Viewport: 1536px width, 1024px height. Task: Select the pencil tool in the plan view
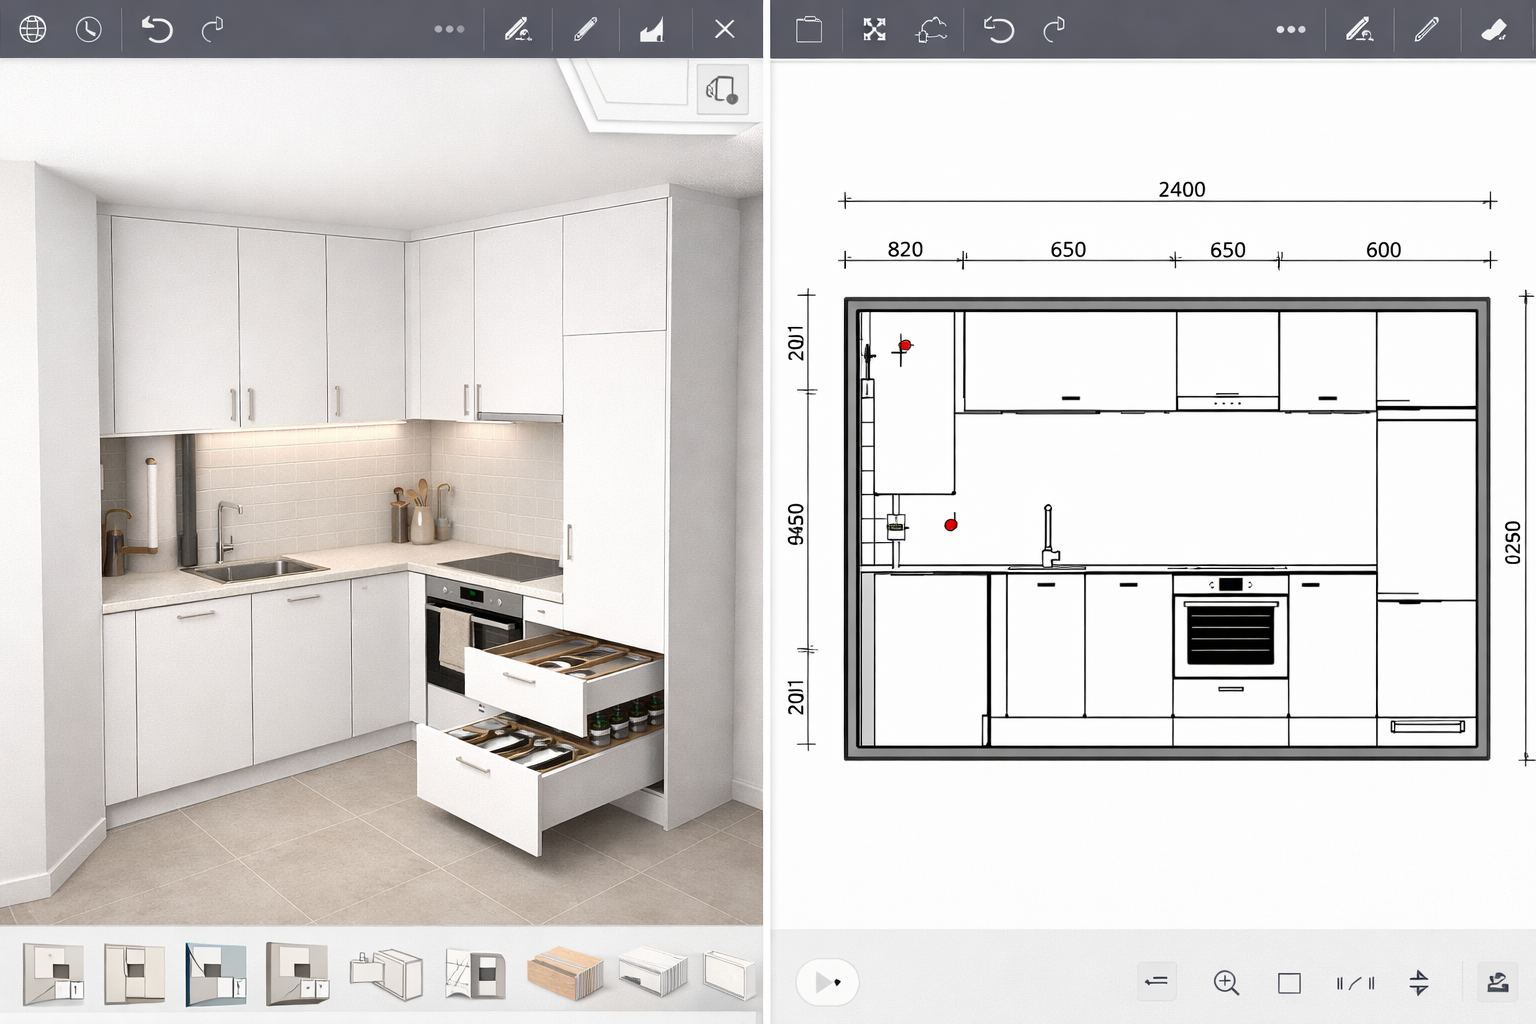1427,29
